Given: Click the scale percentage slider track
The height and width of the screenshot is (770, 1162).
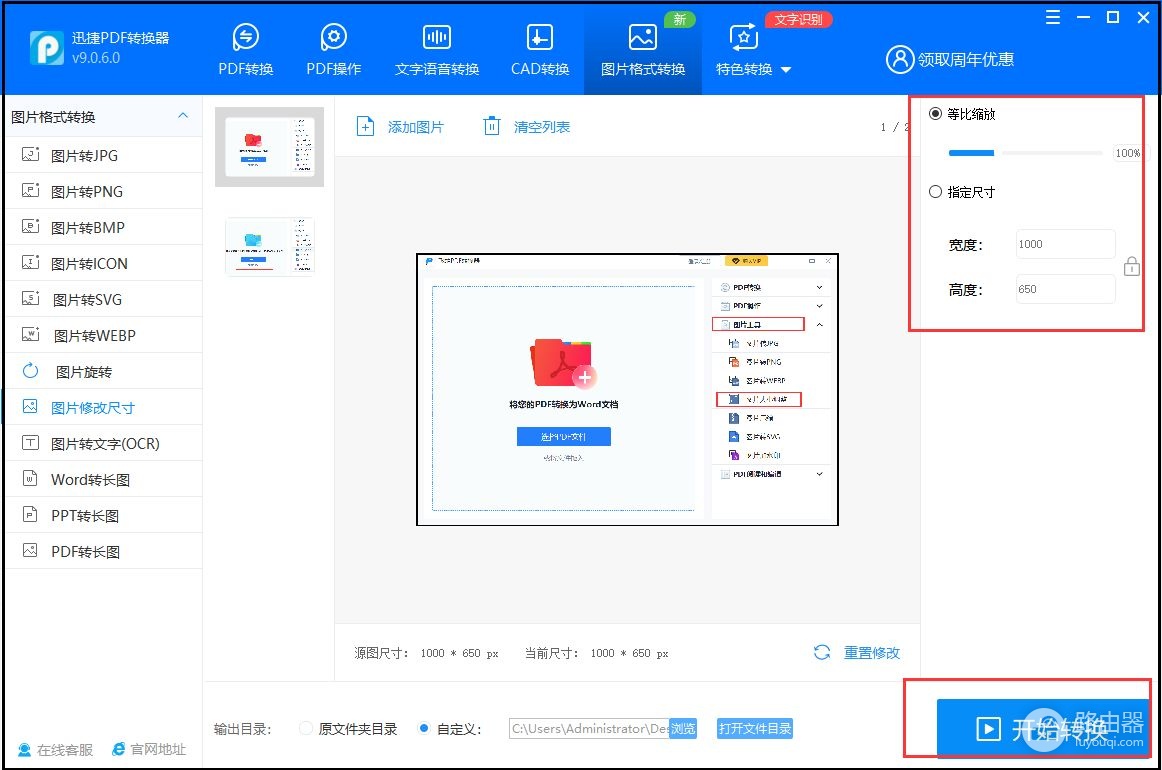Looking at the screenshot, I should coord(1026,153).
